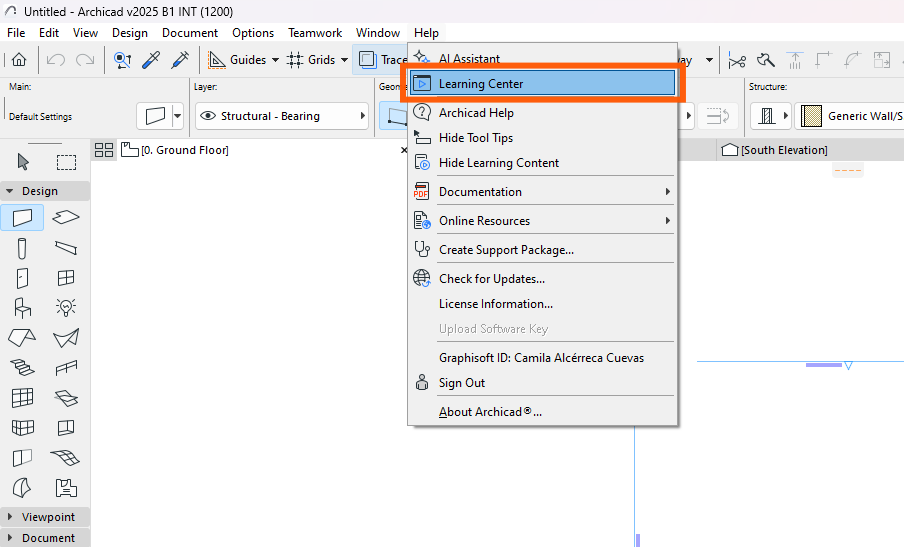This screenshot has width=904, height=547.
Task: Select the Railing tool in toolbox
Action: (66, 368)
